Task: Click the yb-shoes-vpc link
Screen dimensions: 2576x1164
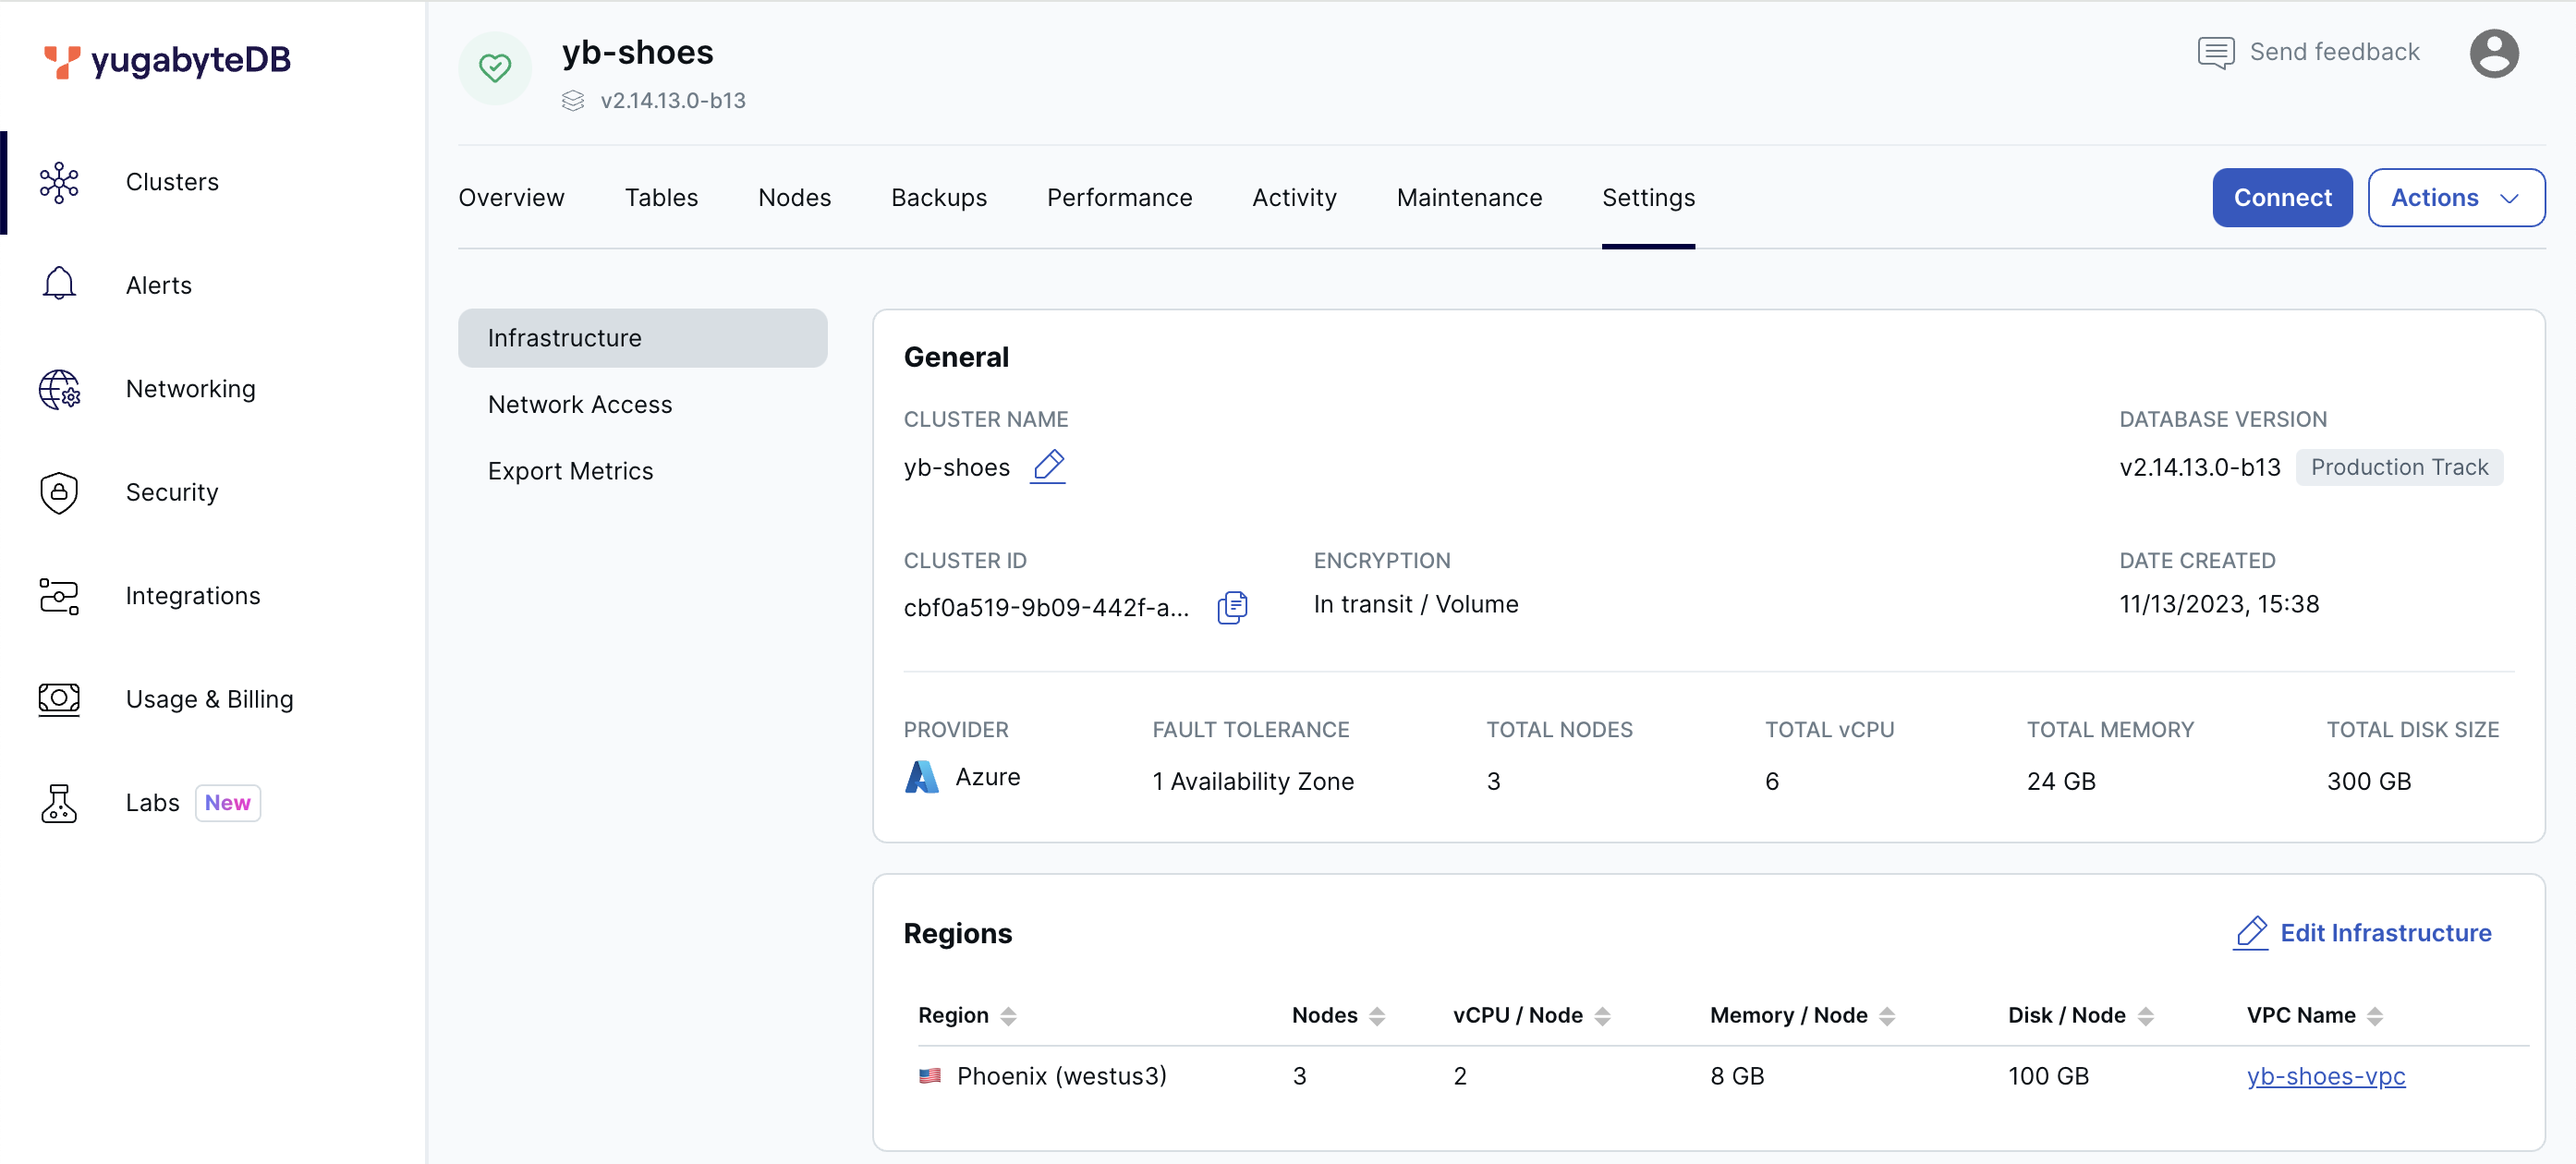Action: click(x=2325, y=1075)
